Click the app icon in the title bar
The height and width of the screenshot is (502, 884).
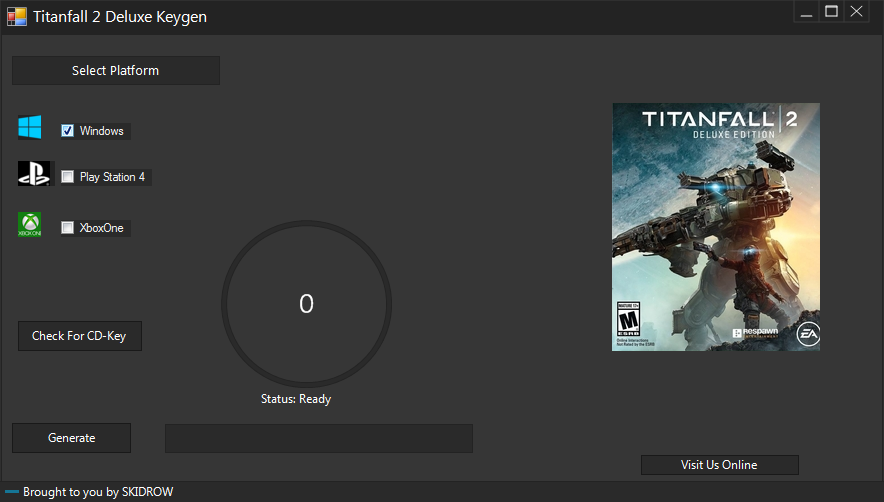(17, 17)
